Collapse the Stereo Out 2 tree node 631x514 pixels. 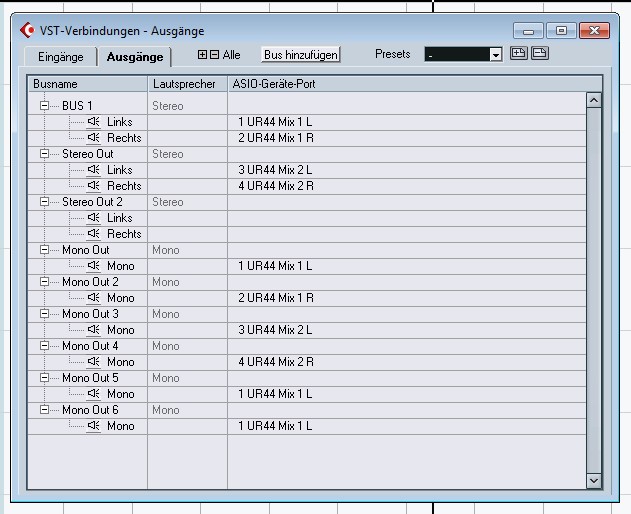point(44,202)
